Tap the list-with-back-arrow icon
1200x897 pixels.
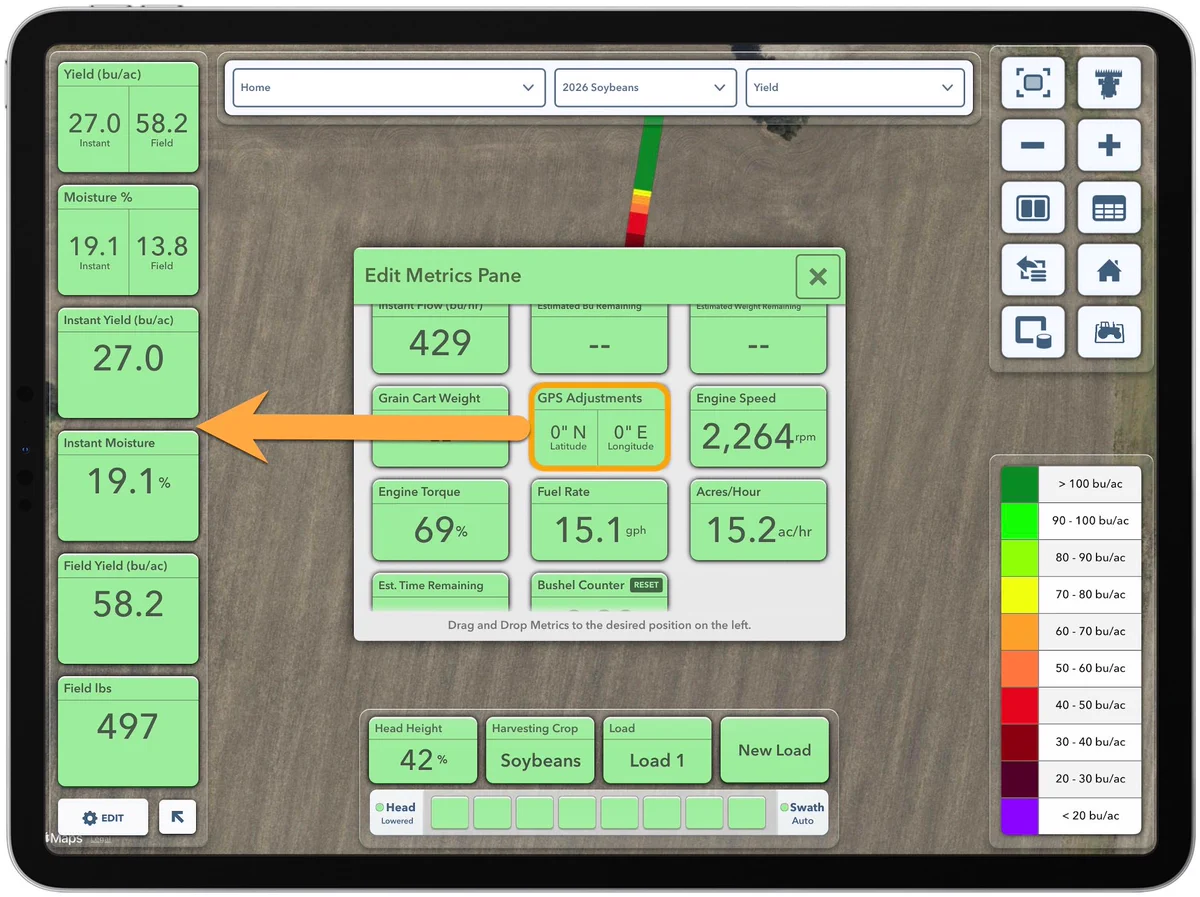[x=1032, y=270]
